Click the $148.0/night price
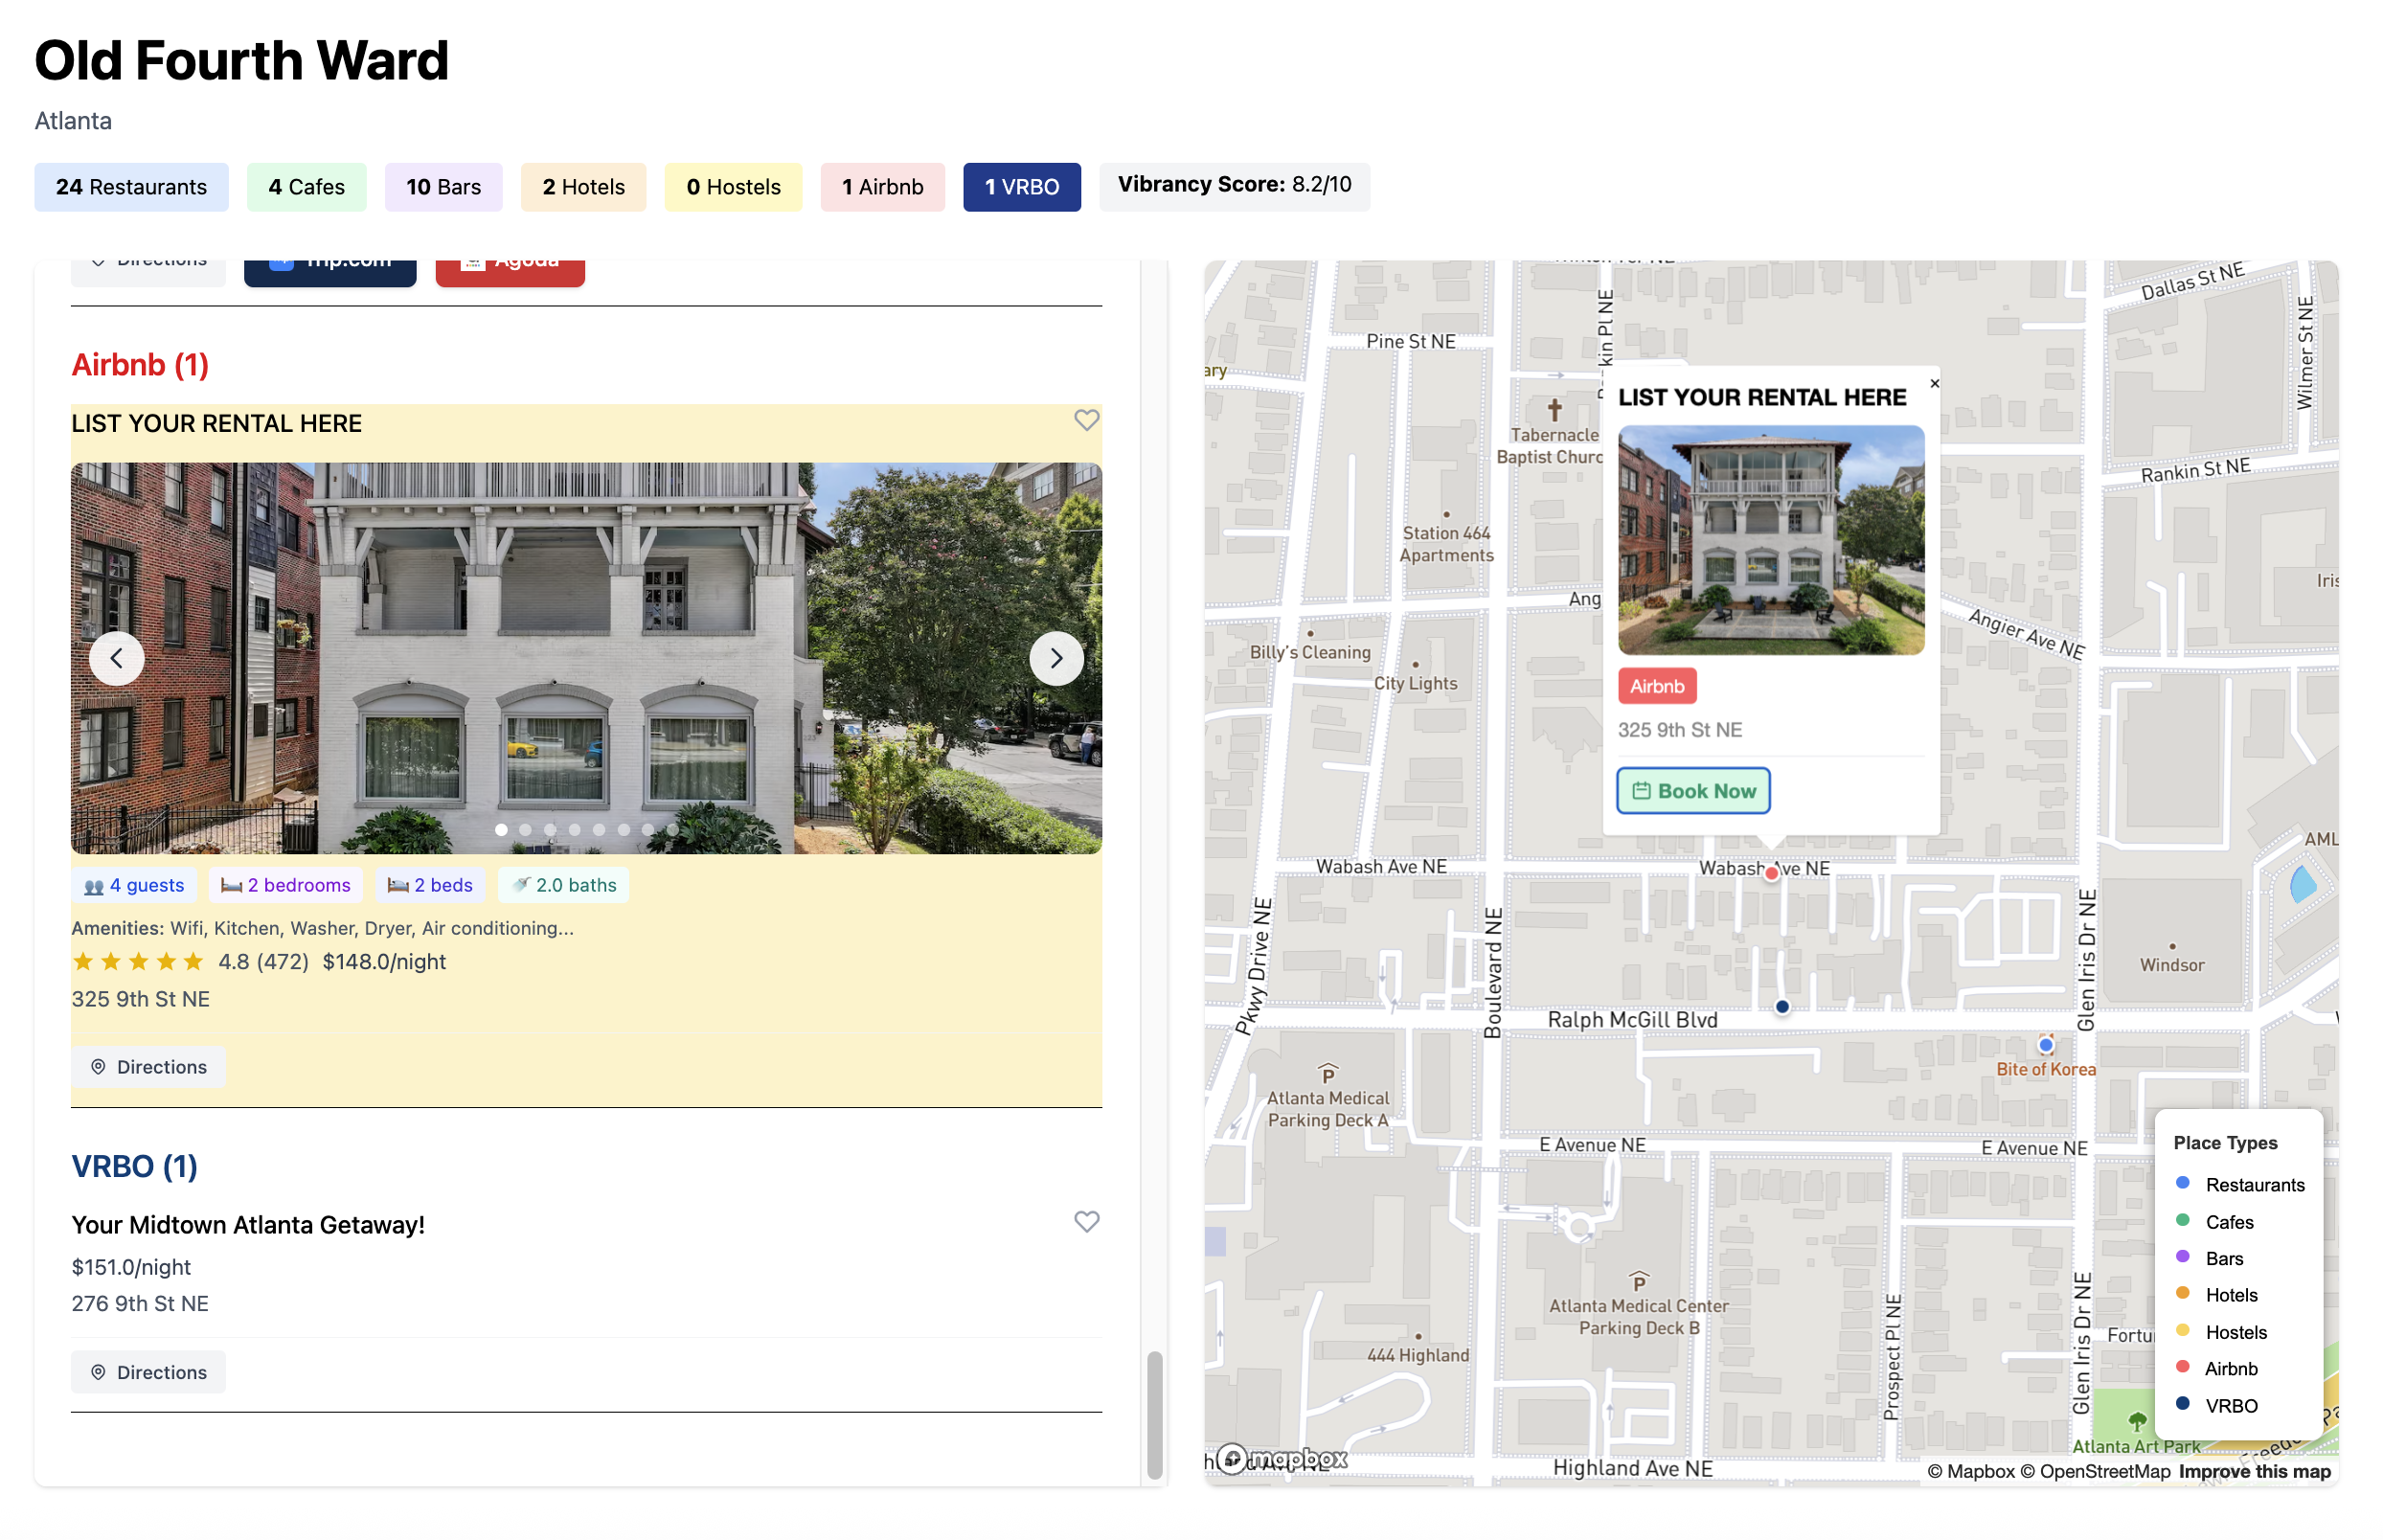This screenshot has height=1540, width=2383. coord(384,962)
